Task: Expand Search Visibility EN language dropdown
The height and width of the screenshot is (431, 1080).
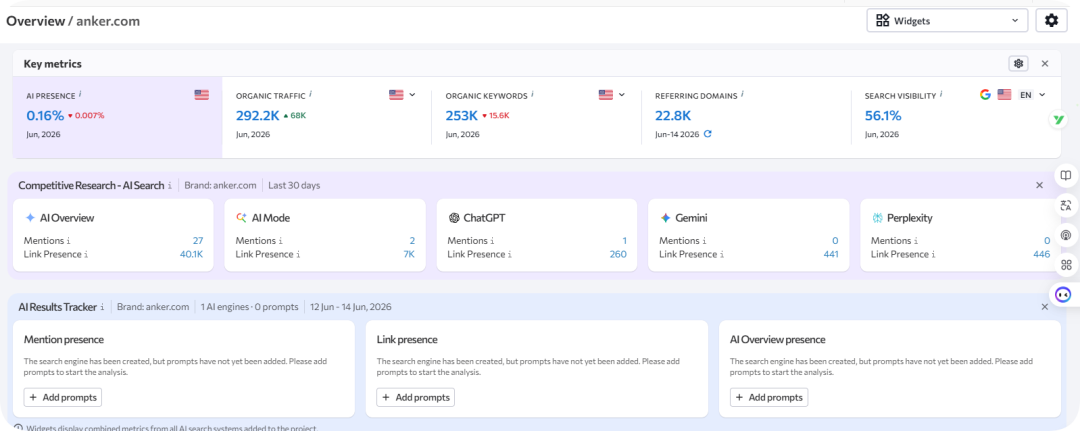Action: coord(1032,95)
